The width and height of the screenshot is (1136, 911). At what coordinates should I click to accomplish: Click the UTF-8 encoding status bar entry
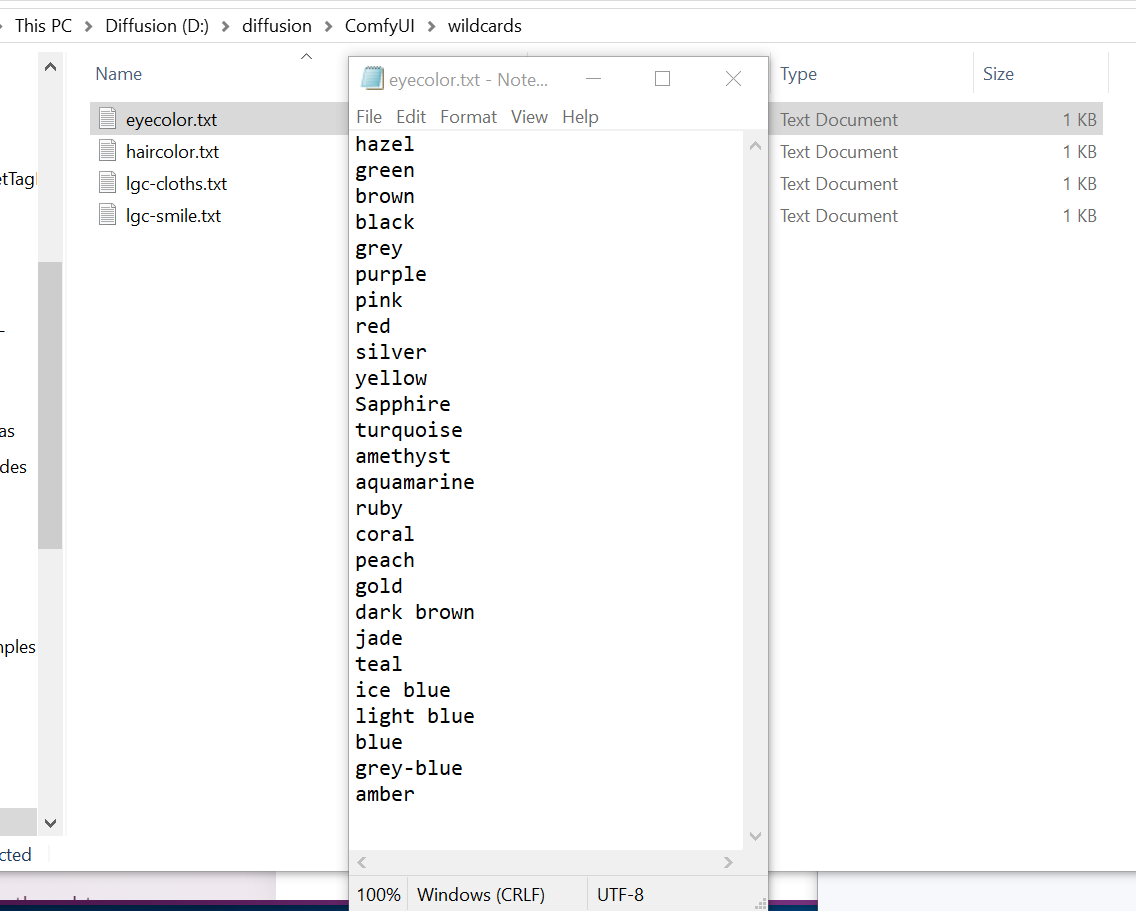pyautogui.click(x=620, y=894)
